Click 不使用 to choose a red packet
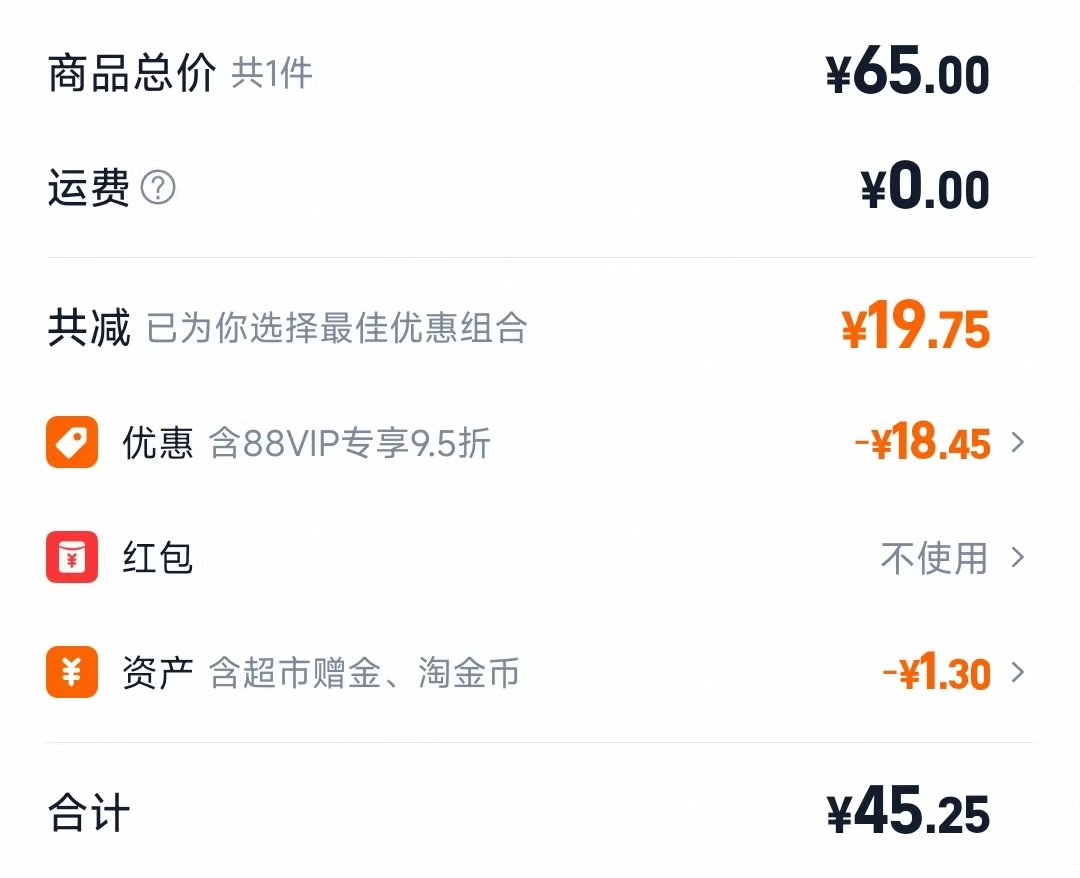This screenshot has height=878, width=1080. point(933,558)
